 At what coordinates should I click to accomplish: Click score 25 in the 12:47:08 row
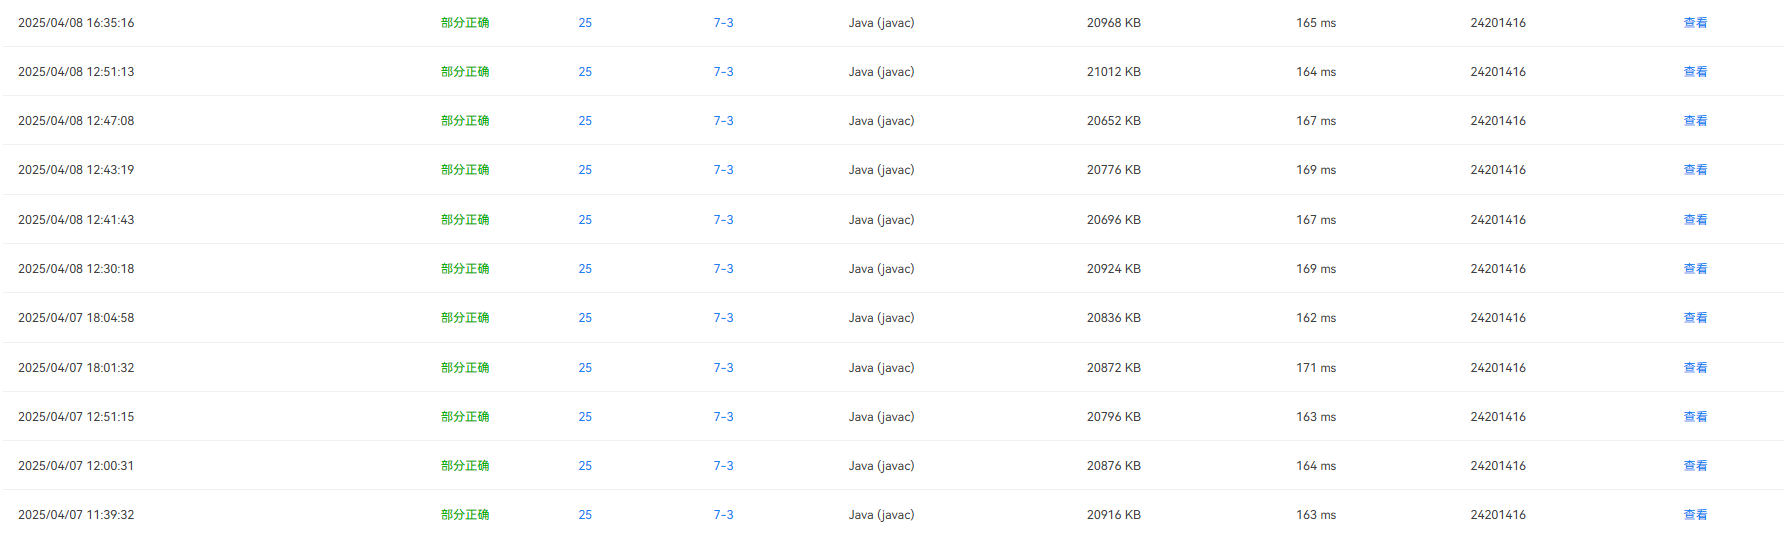coord(585,121)
